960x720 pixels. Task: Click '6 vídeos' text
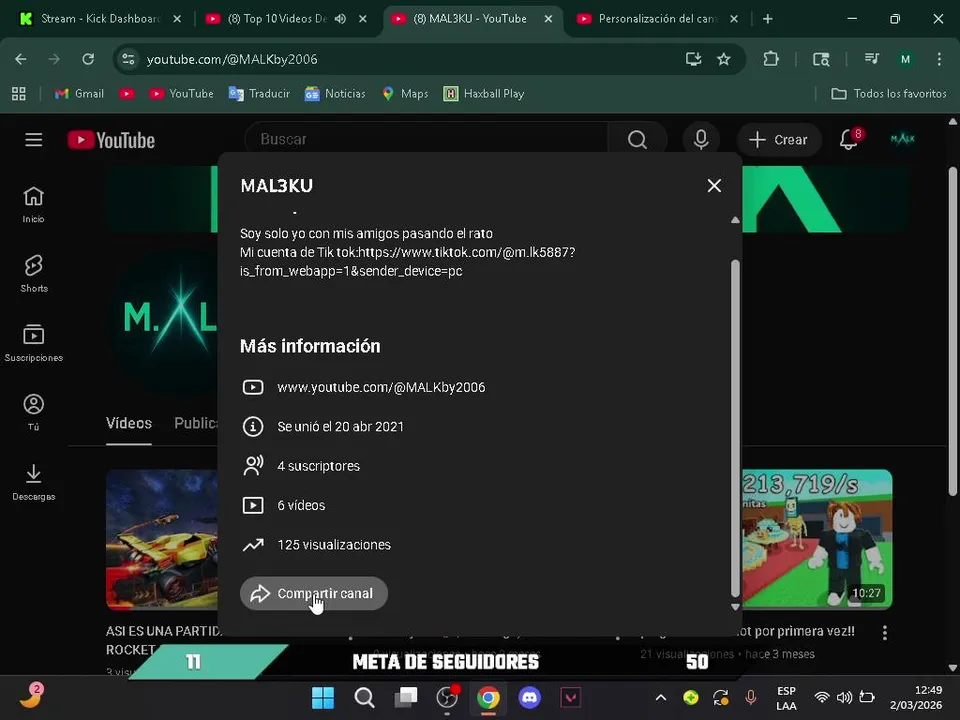click(x=301, y=506)
